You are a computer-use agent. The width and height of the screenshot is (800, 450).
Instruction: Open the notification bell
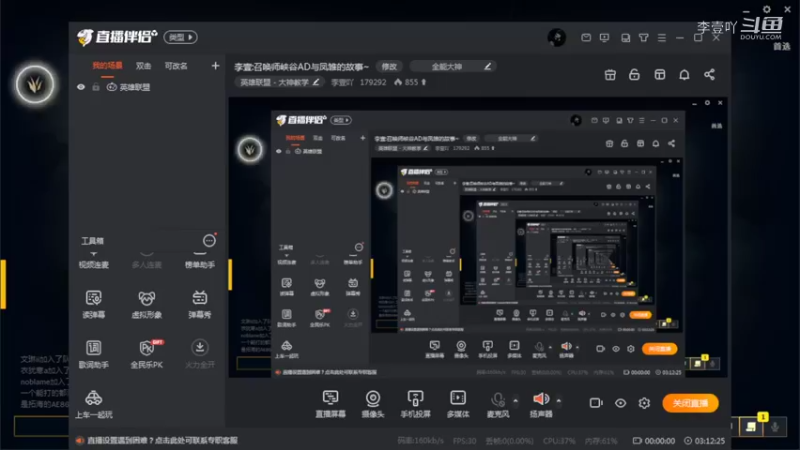point(684,75)
